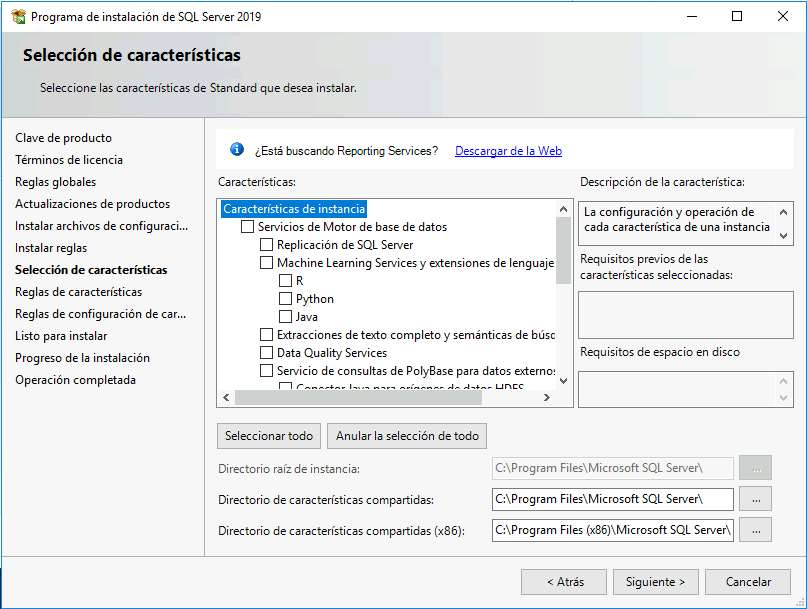807x609 pixels.
Task: Browse for shared features directory
Action: coord(756,499)
